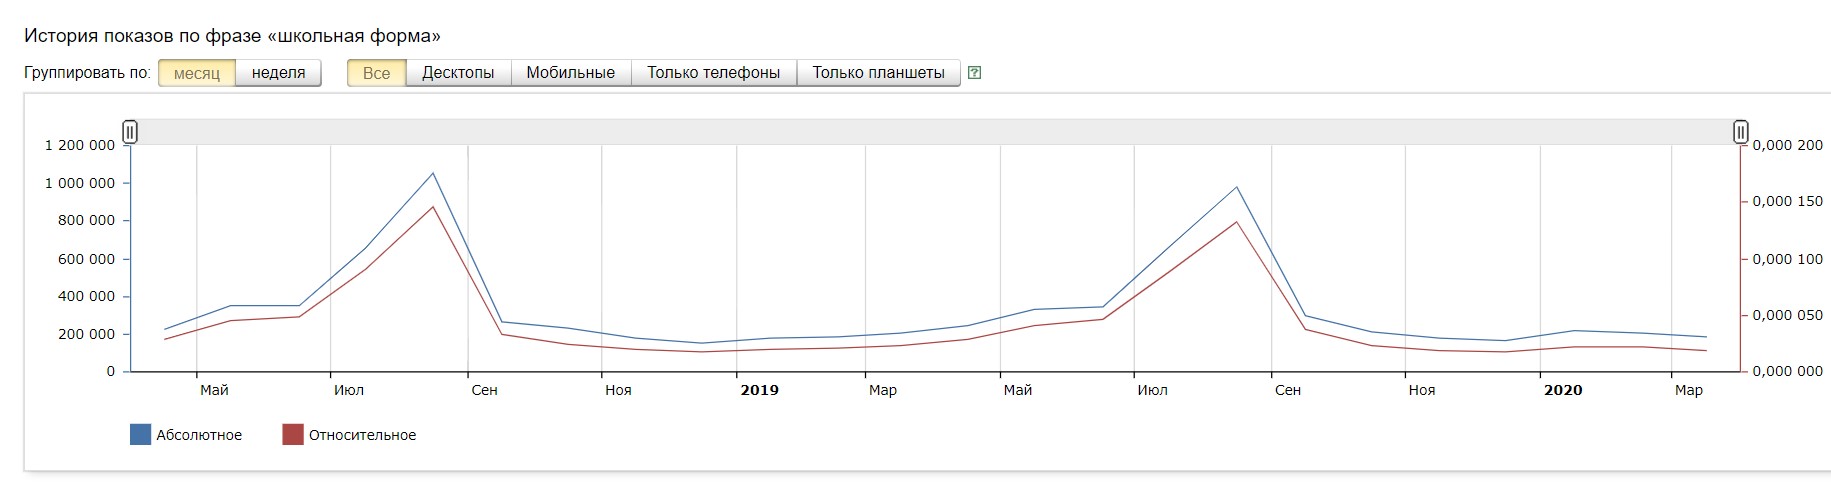Viewport: 1831px width, 494px height.
Task: Switch to the Десктопы tab
Action: (x=458, y=73)
